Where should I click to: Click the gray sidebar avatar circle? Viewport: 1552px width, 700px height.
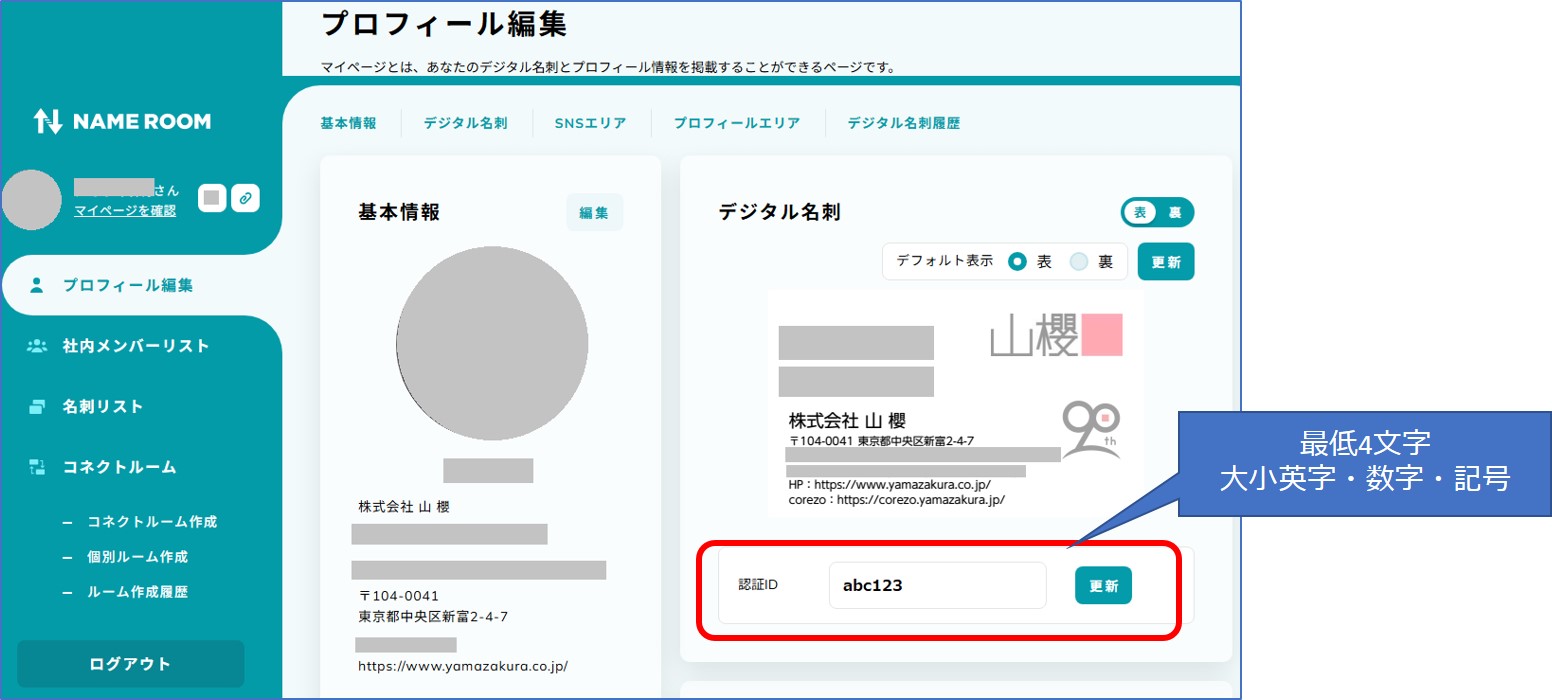(32, 200)
